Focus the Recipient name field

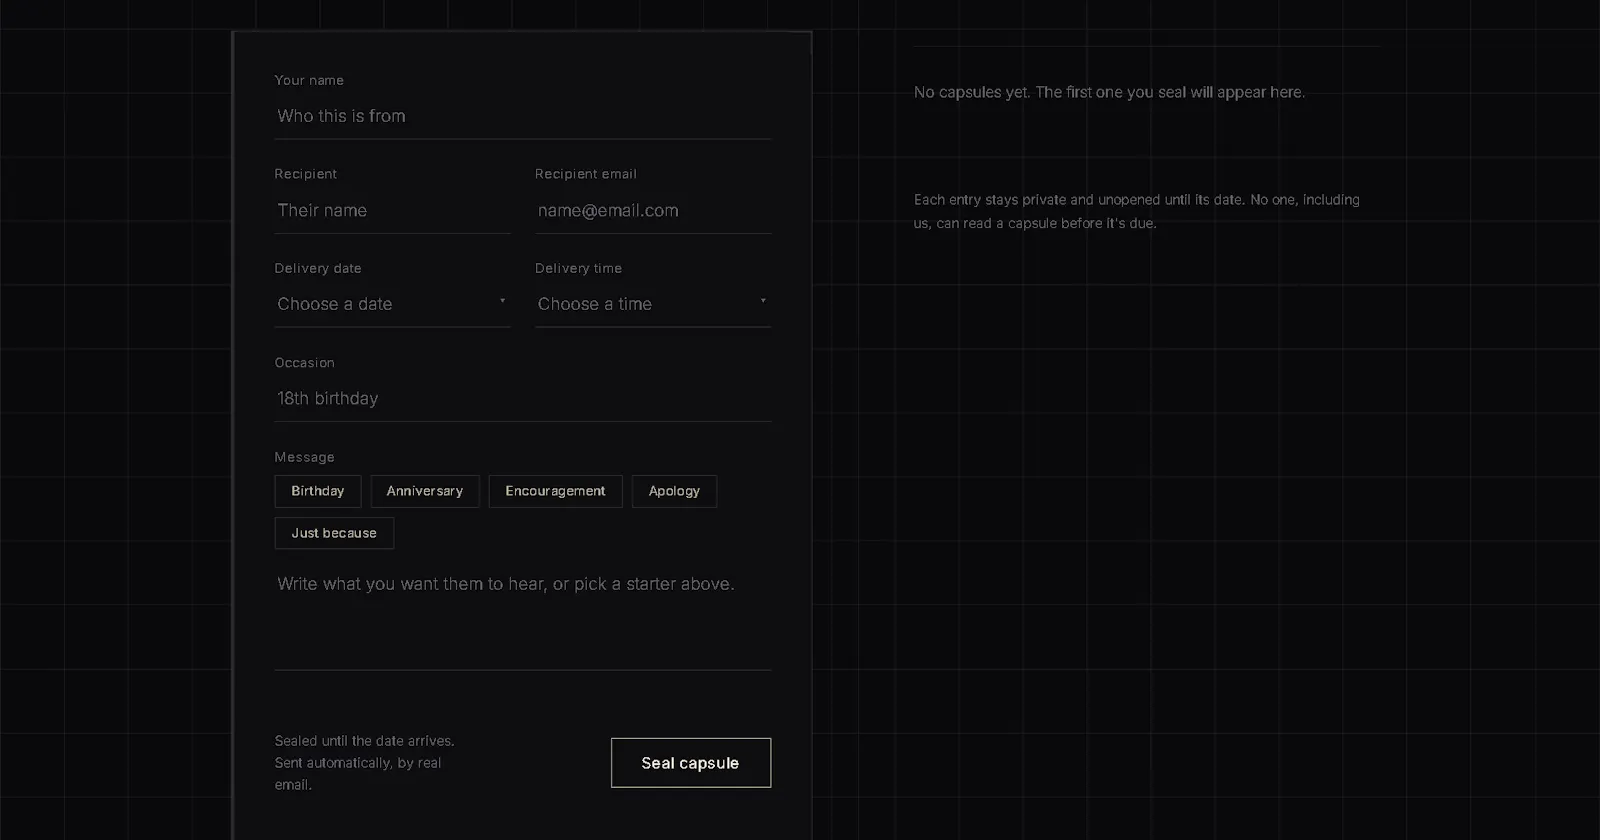pyautogui.click(x=393, y=210)
